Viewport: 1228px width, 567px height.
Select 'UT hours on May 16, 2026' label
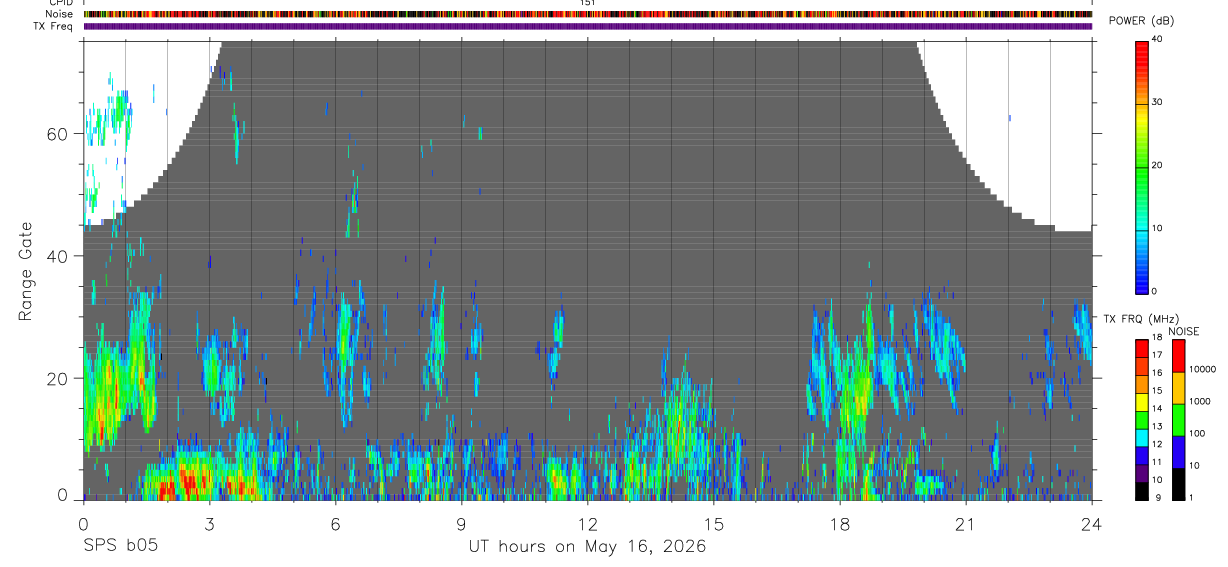588,547
